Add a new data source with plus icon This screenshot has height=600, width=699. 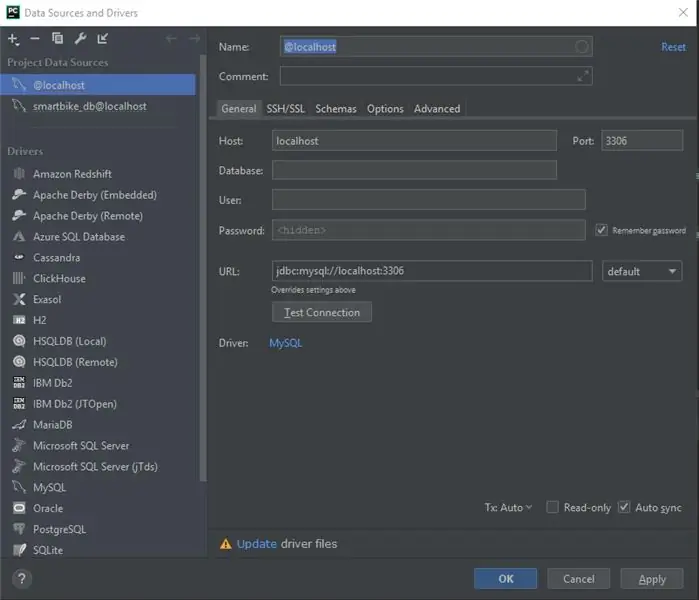(13, 39)
